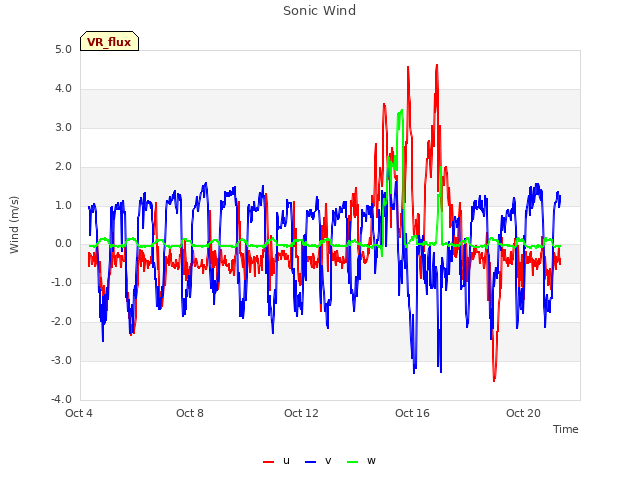Click the Time axis title
640x480 pixels.
coord(566,429)
